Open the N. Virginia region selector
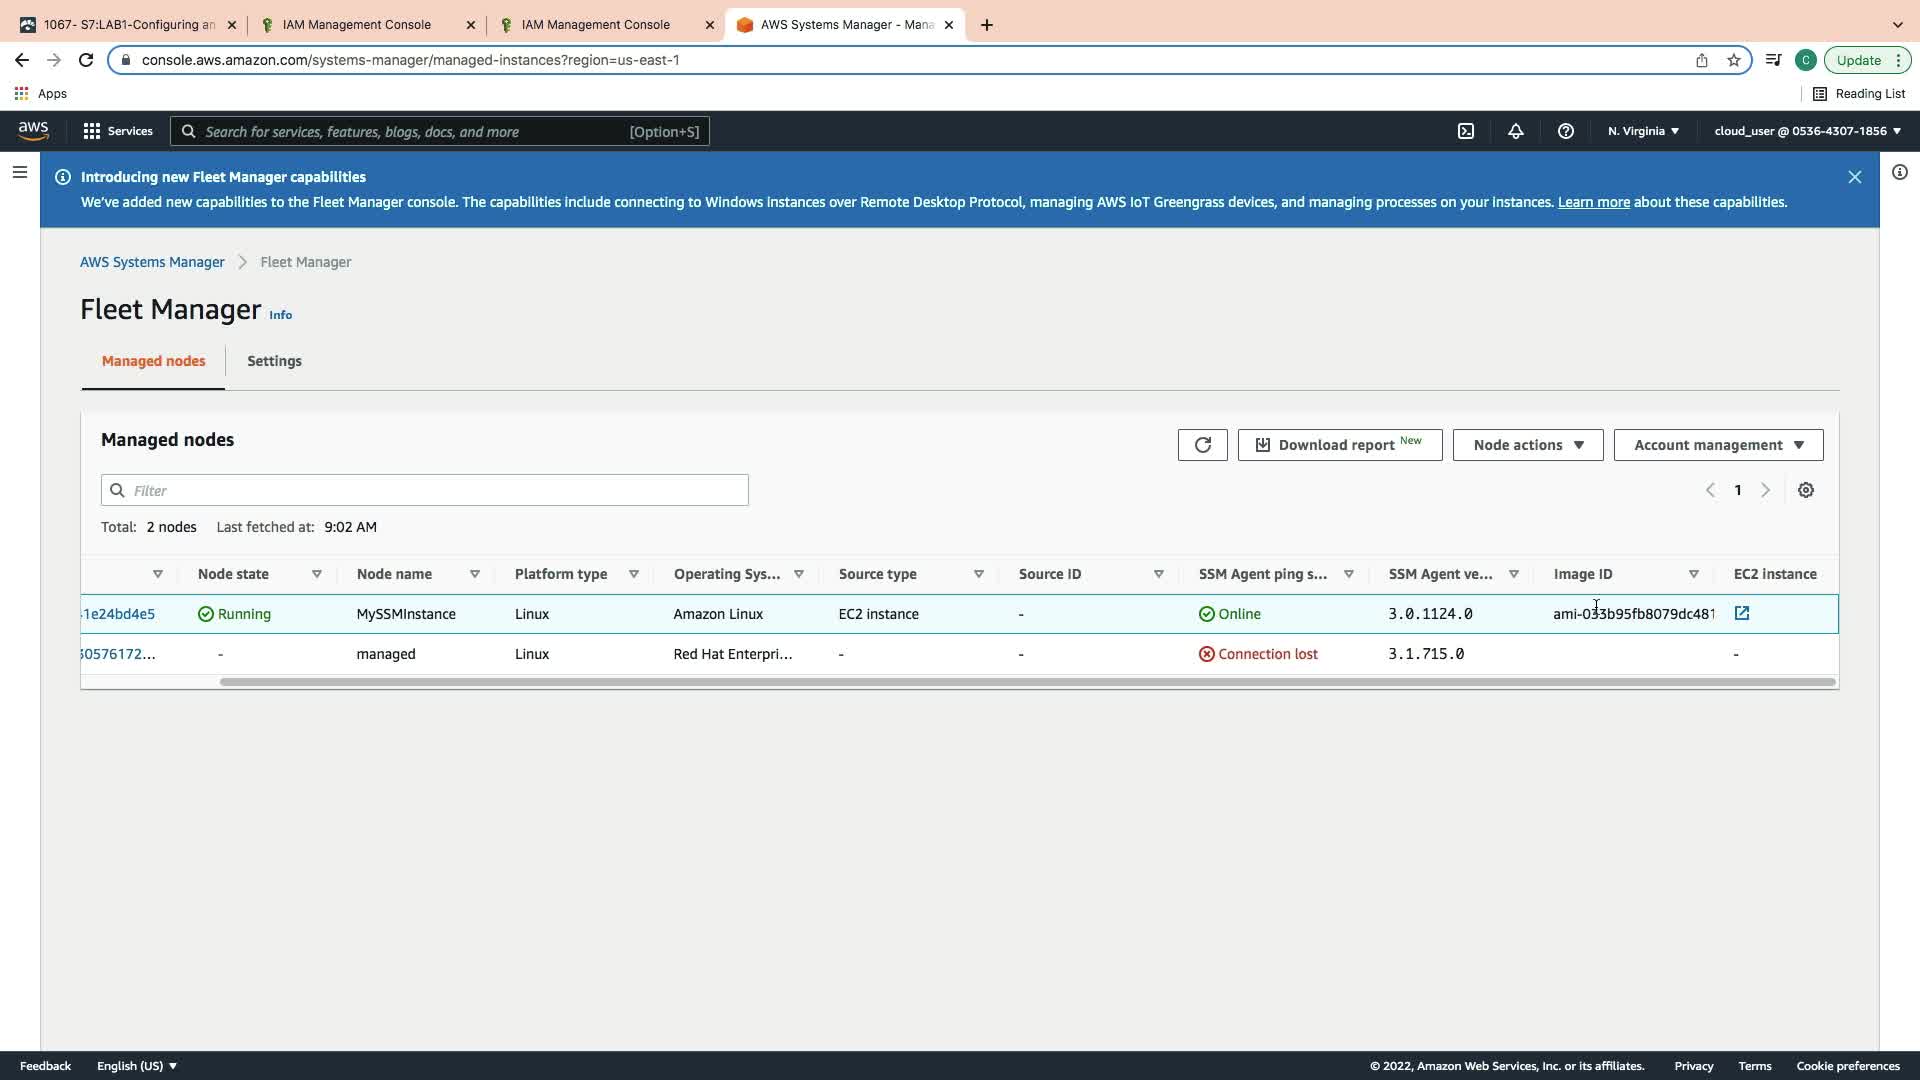 pyautogui.click(x=1642, y=131)
